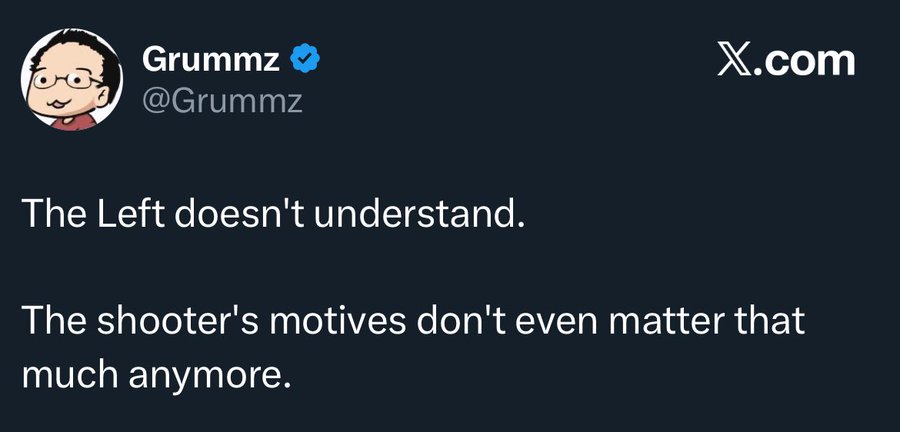Visit the @Grummz handle link
This screenshot has height=432, width=900.
223,100
